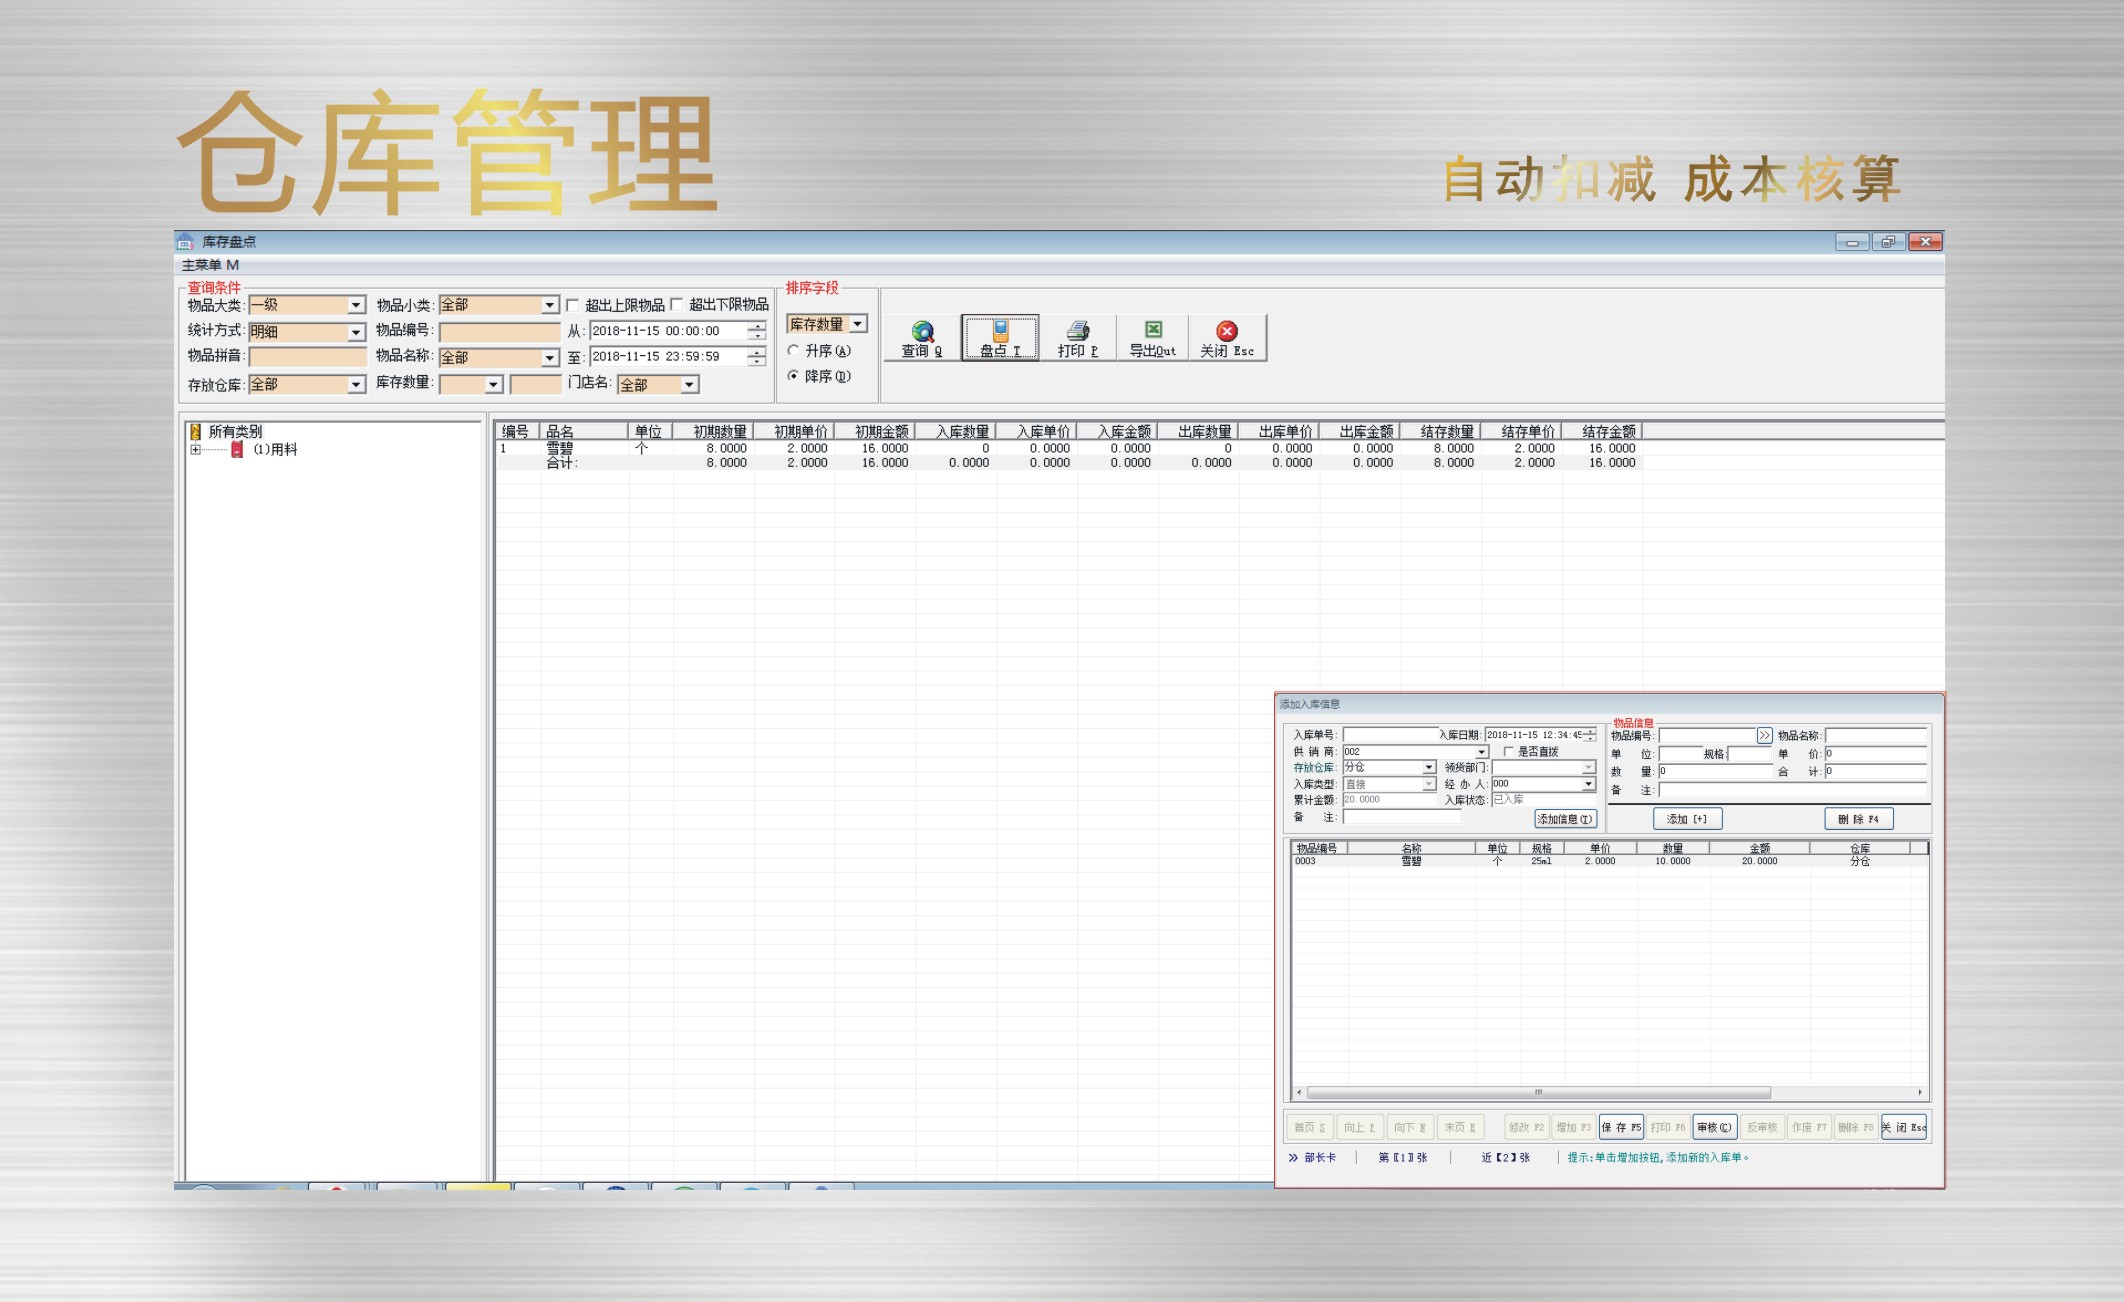The width and height of the screenshot is (2124, 1302).
Task: Click the 合计: summary row label
Action: click(x=562, y=463)
